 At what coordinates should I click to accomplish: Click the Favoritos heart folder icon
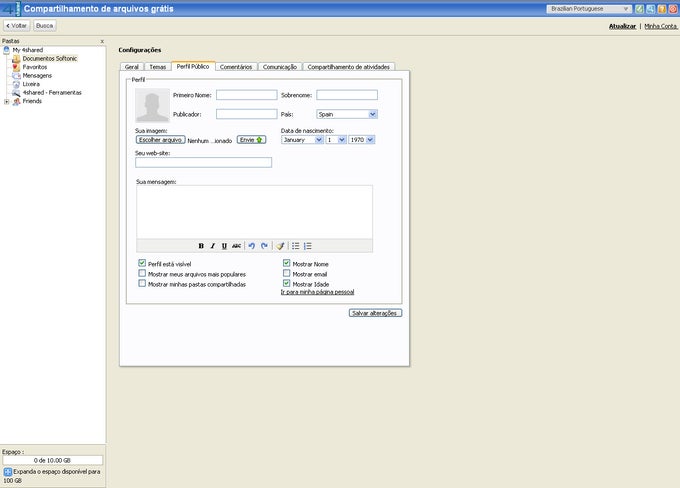[x=16, y=67]
